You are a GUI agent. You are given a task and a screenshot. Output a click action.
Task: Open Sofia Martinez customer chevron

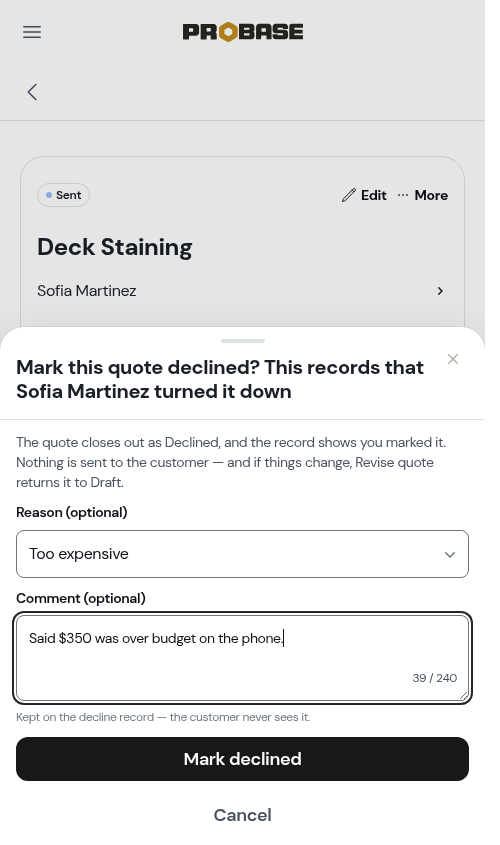[440, 291]
